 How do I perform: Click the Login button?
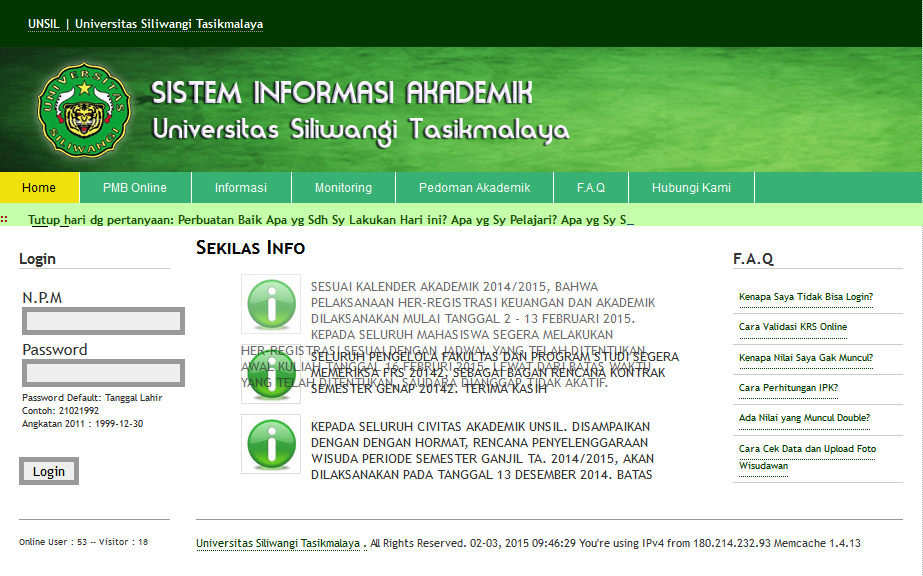coord(49,471)
